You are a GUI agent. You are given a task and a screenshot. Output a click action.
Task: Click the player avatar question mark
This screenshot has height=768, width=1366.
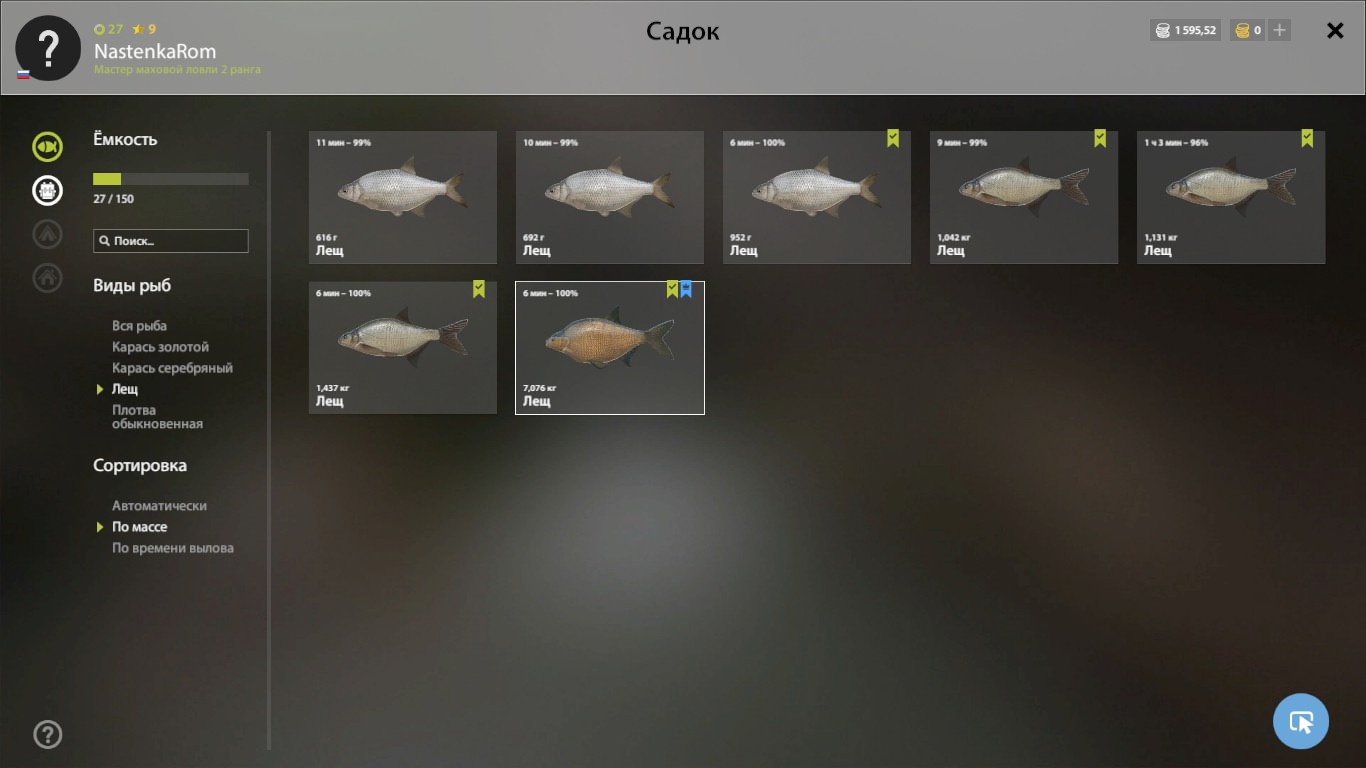click(x=48, y=48)
